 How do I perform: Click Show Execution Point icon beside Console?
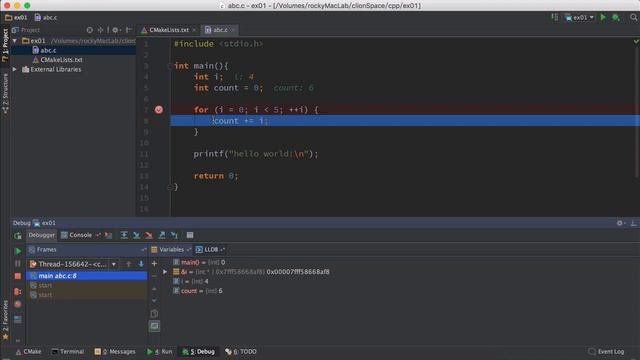(x=108, y=235)
